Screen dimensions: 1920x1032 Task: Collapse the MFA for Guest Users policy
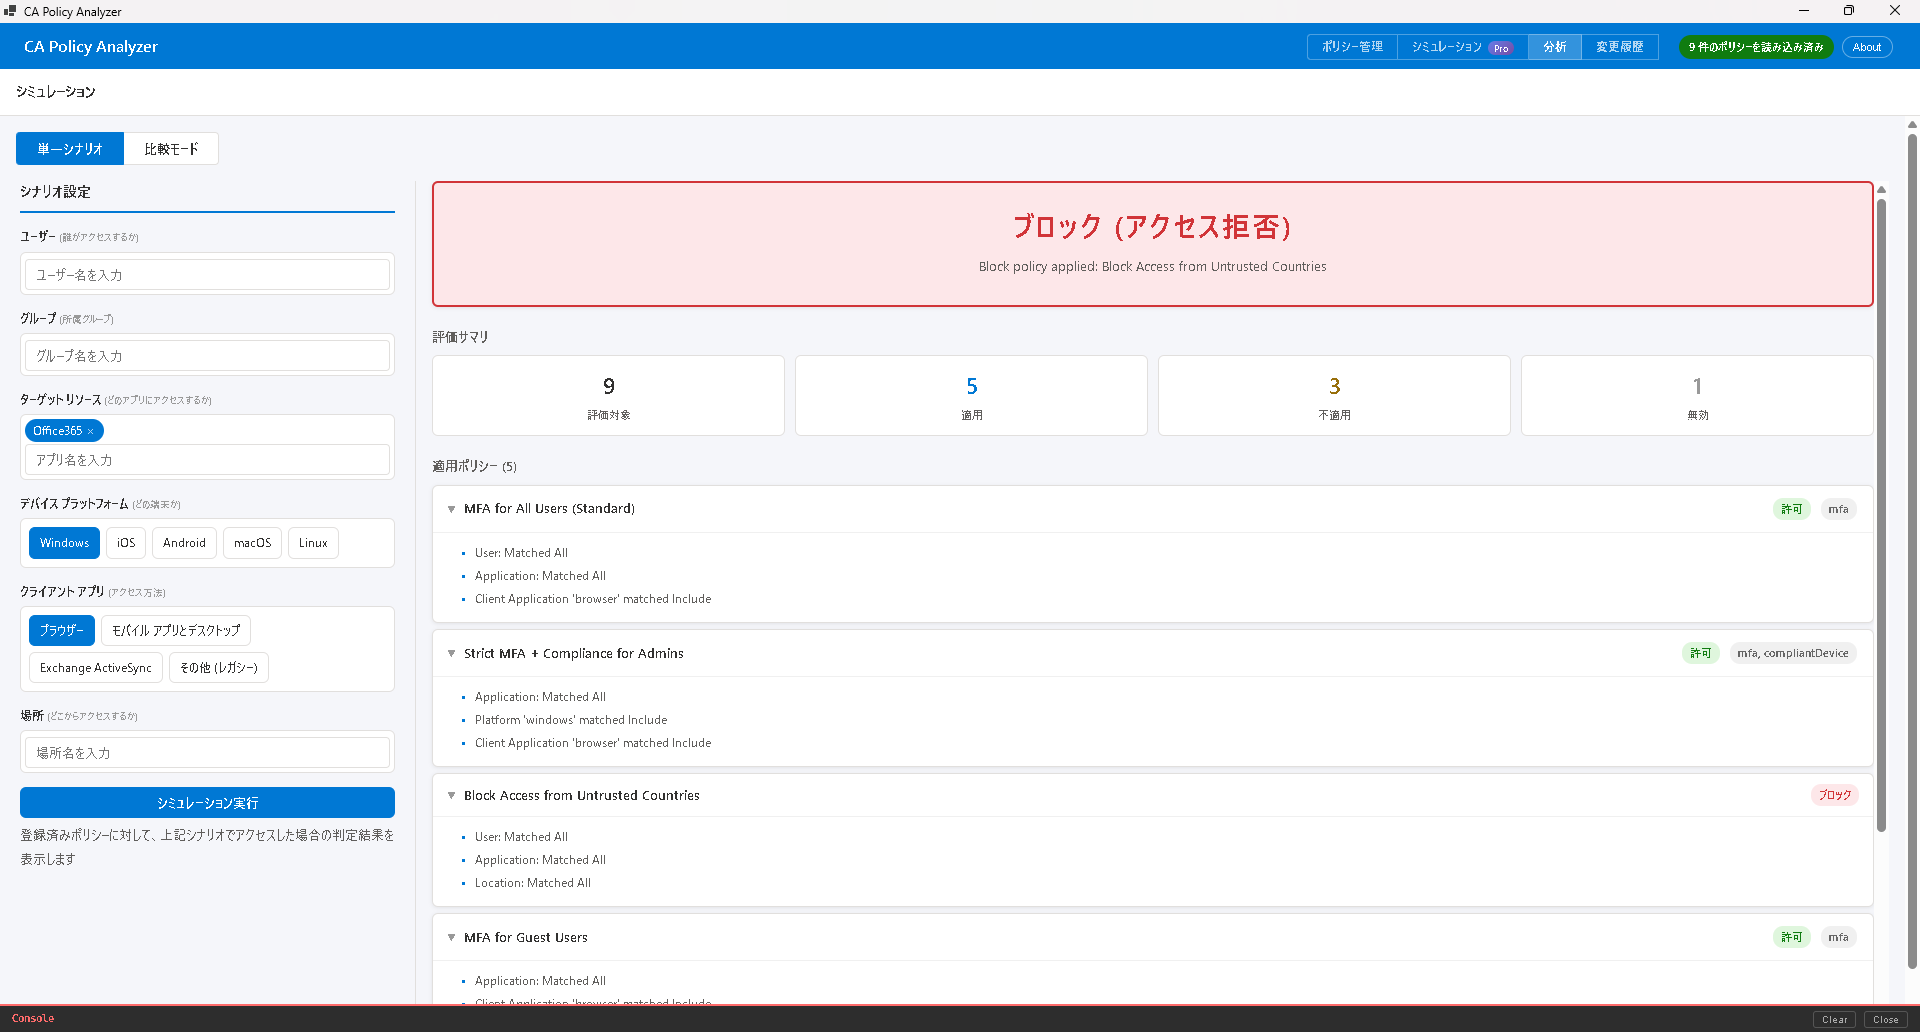click(451, 937)
